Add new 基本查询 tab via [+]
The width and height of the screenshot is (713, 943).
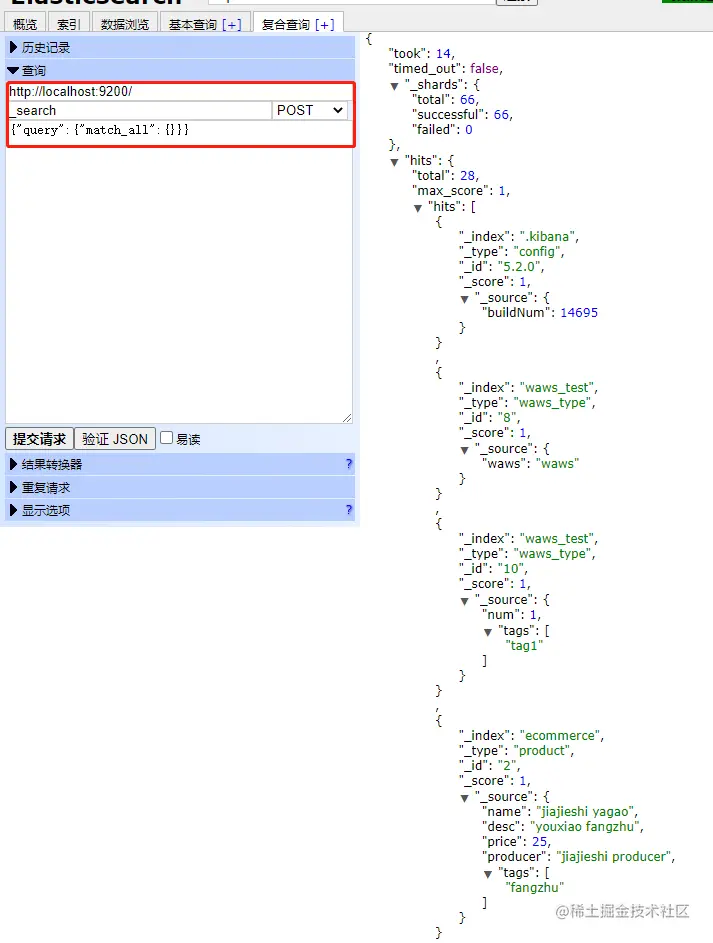pos(231,25)
